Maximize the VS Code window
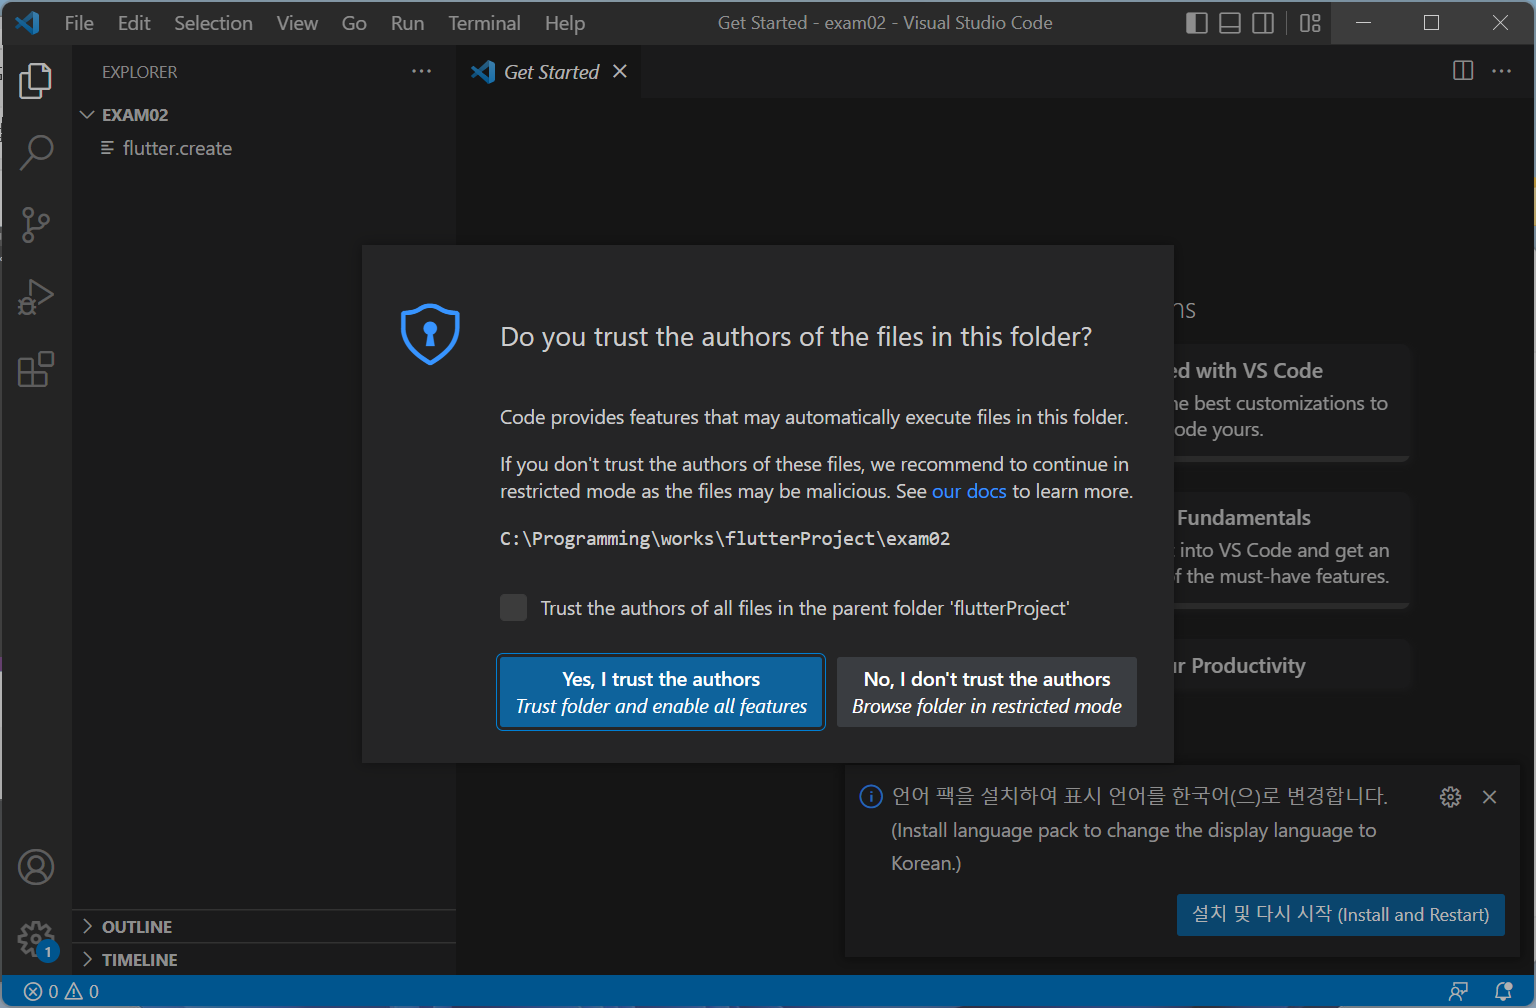 coord(1431,23)
